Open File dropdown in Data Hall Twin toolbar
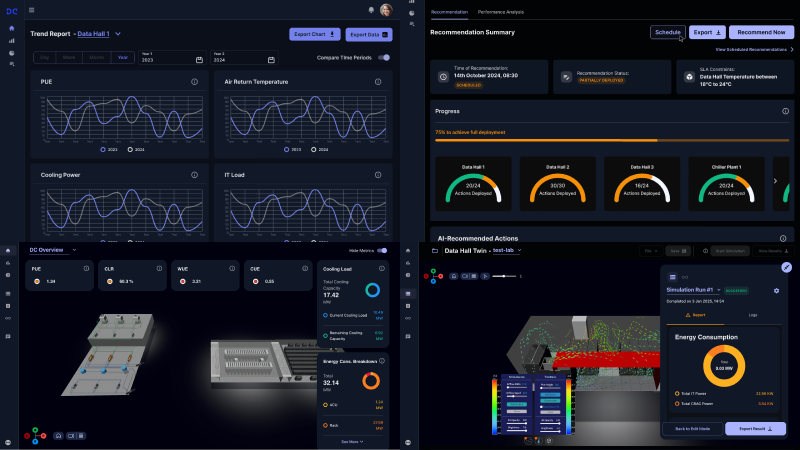 (x=651, y=251)
